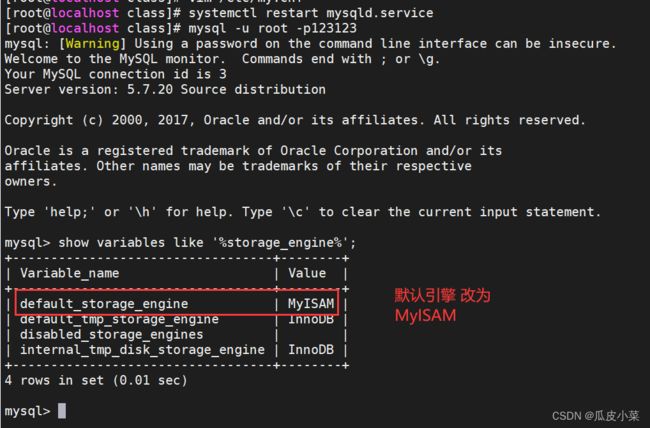This screenshot has width=650, height=428.
Task: Click the Value column header
Action: click(x=307, y=273)
